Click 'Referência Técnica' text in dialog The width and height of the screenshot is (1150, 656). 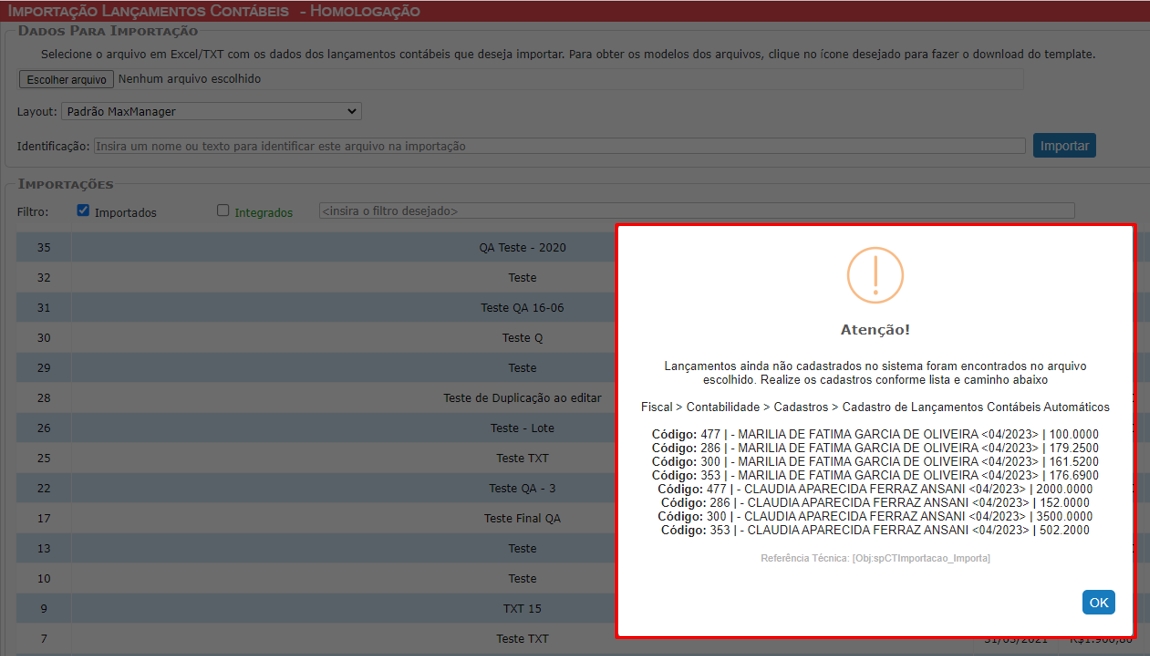[x=875, y=558]
